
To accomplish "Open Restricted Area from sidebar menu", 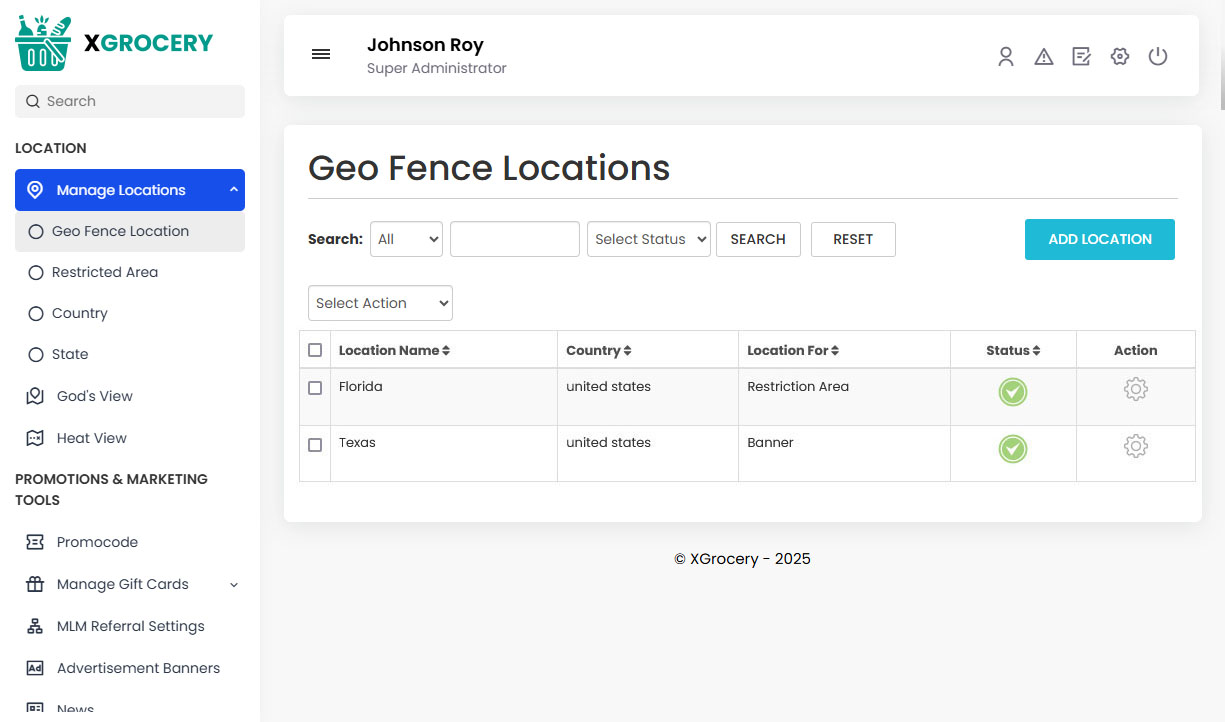I will coord(104,272).
